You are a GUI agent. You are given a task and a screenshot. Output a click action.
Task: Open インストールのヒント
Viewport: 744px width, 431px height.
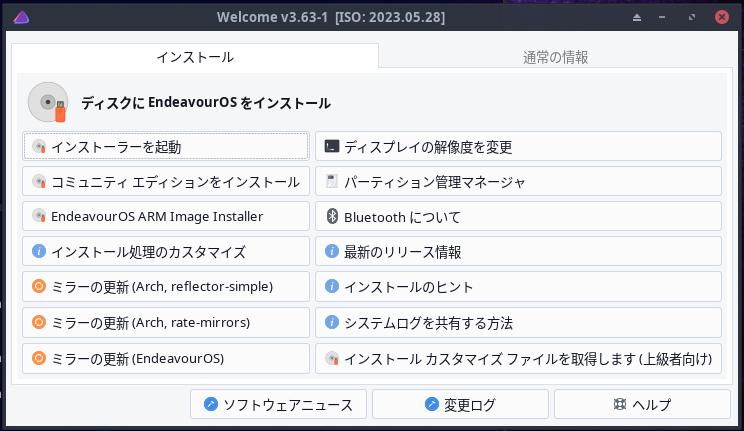pos(518,286)
